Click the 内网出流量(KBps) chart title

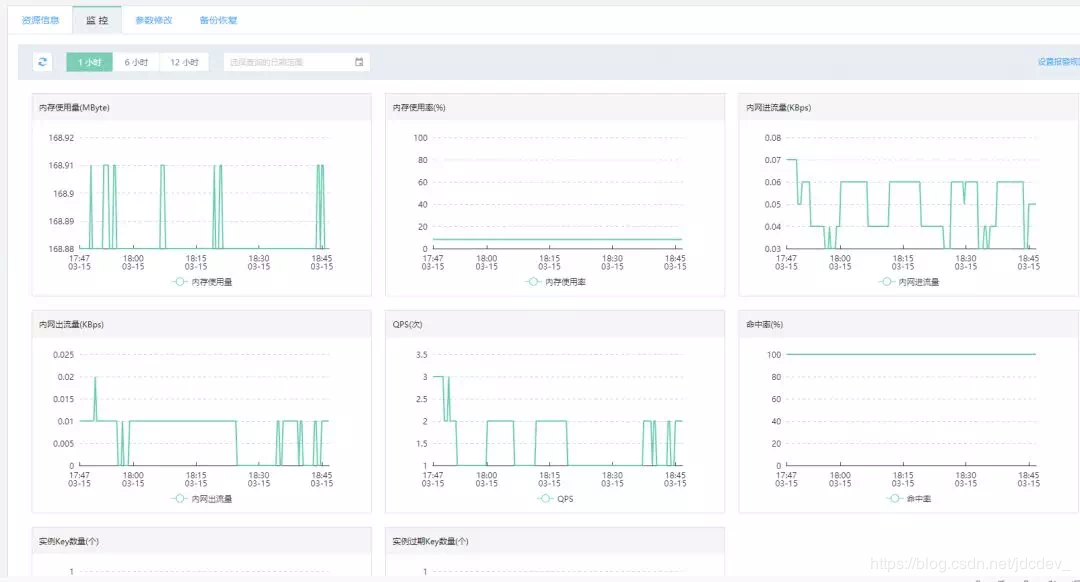(72, 324)
